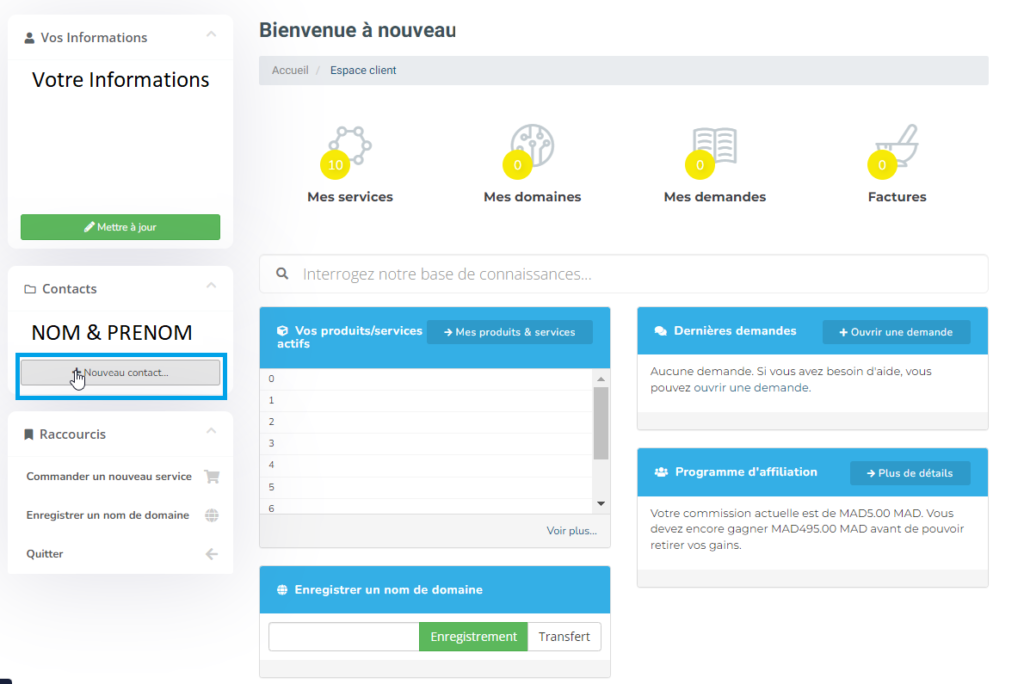Collapse the Contacts panel chevron
Screen dimensions: 1024x684
211,286
